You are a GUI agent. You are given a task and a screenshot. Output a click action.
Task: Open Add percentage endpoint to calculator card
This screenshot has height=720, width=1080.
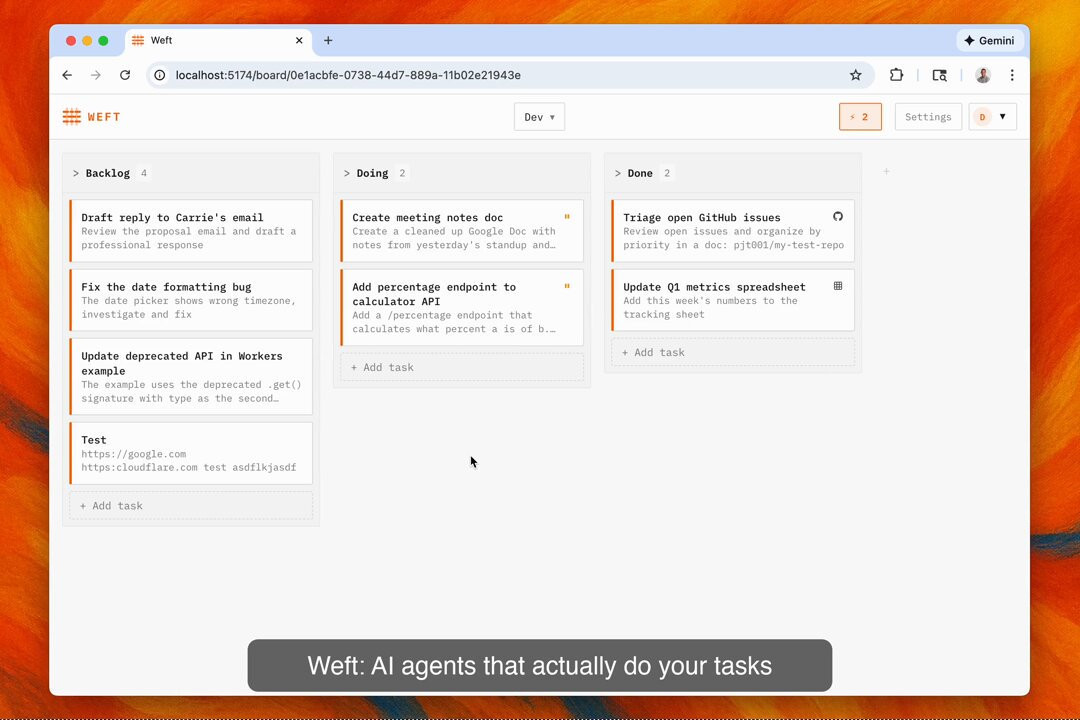(x=461, y=307)
